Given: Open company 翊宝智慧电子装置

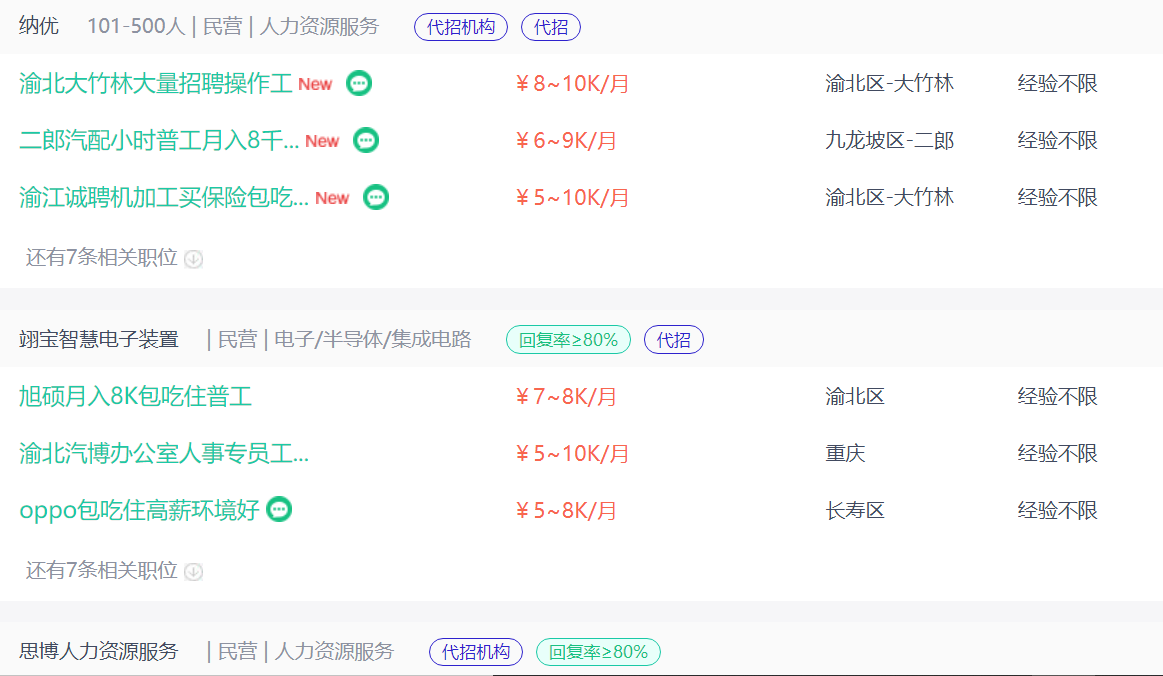Looking at the screenshot, I should (x=99, y=340).
